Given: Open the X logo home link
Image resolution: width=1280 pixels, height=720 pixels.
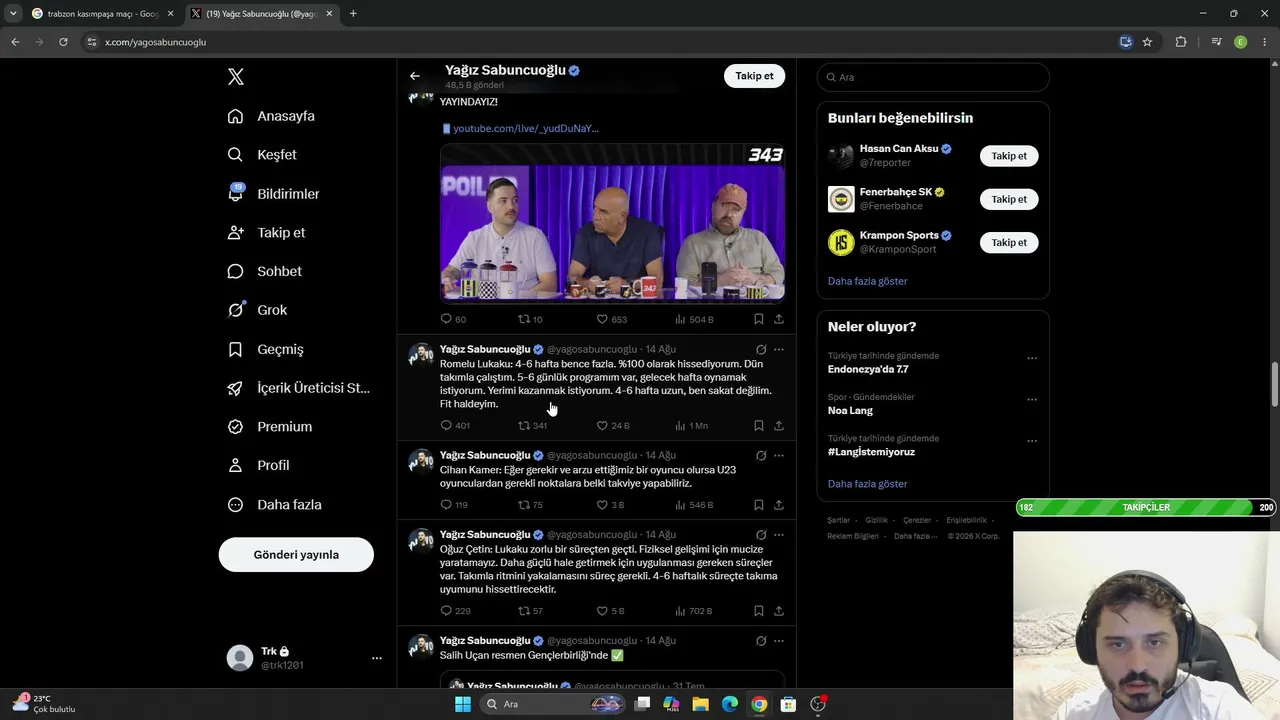Looking at the screenshot, I should click(x=236, y=77).
